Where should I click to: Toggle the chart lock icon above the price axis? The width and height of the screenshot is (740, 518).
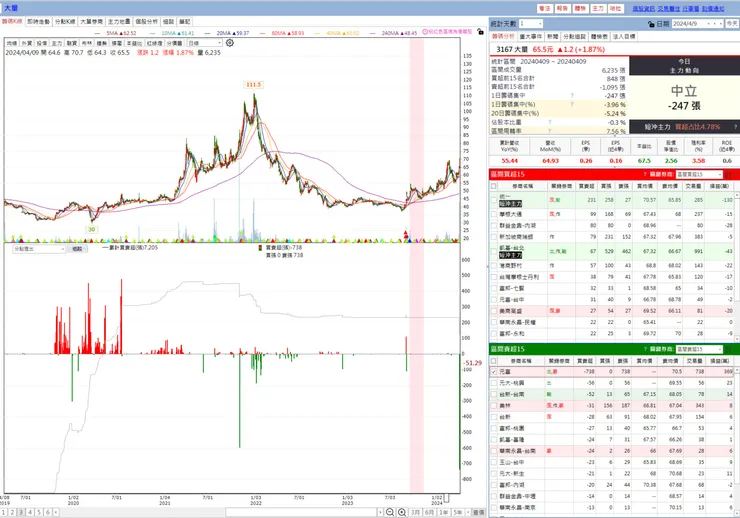tap(480, 32)
